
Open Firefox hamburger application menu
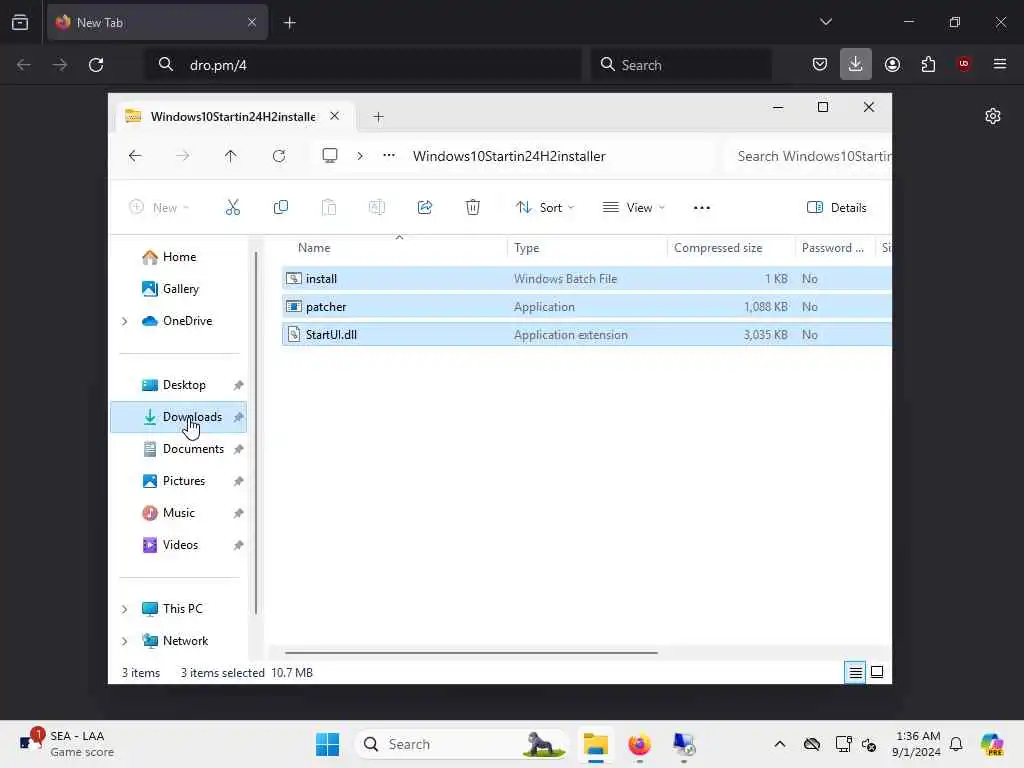click(999, 64)
